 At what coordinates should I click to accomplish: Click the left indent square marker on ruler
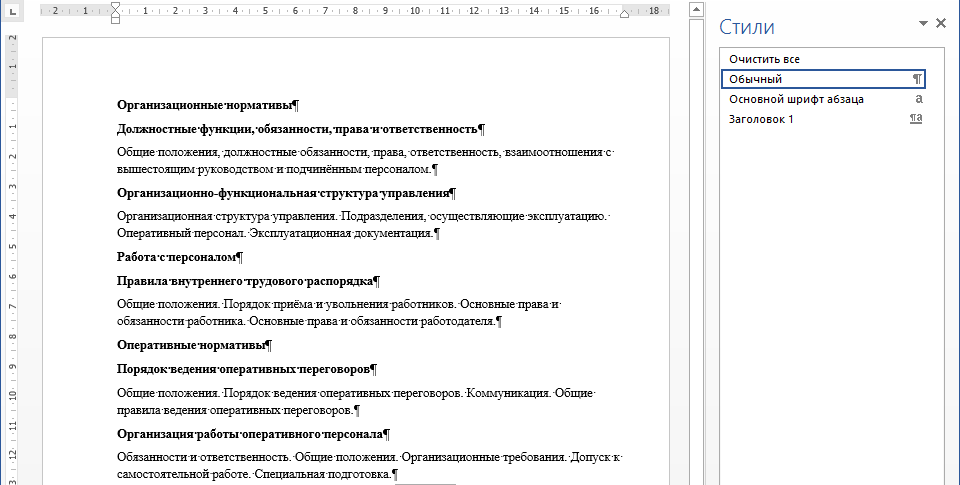point(115,20)
